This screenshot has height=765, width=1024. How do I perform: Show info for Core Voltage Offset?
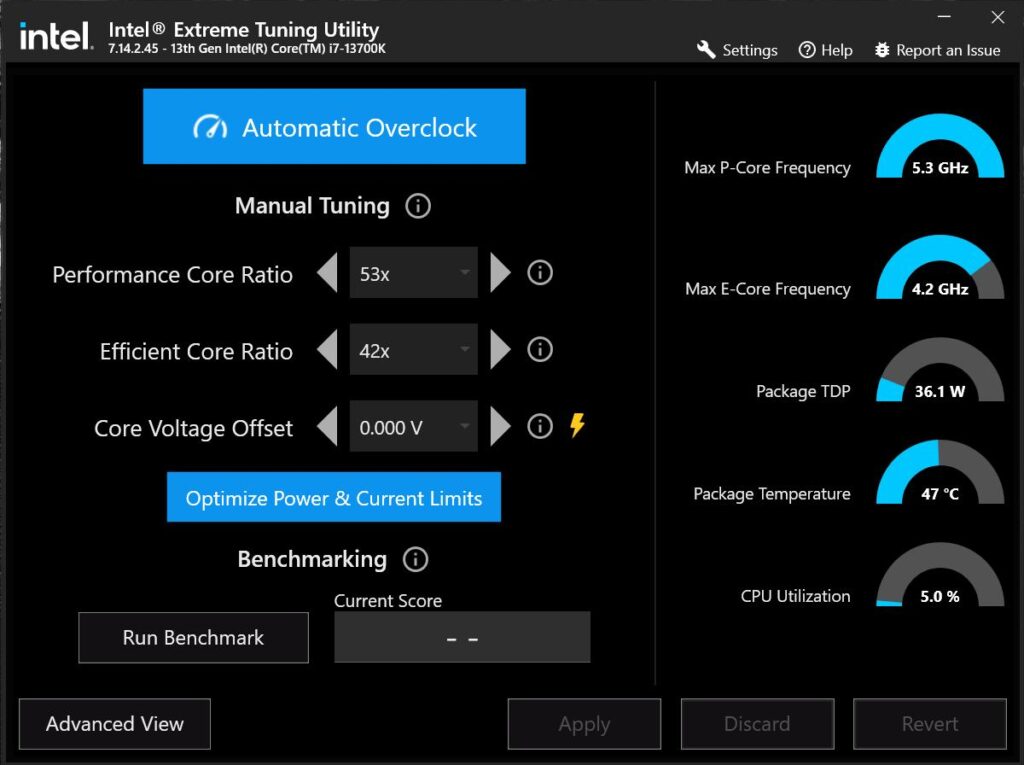539,427
